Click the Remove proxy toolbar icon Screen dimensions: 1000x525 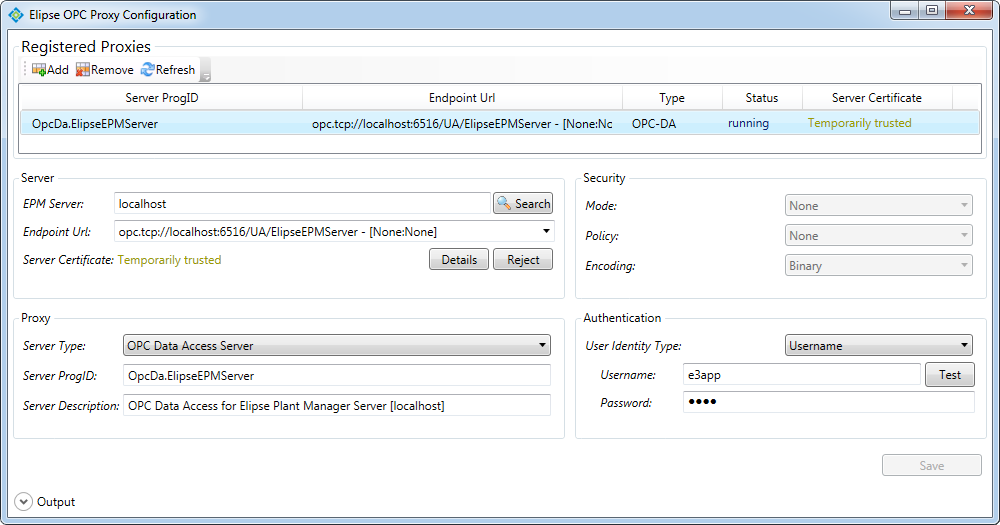pyautogui.click(x=83, y=70)
